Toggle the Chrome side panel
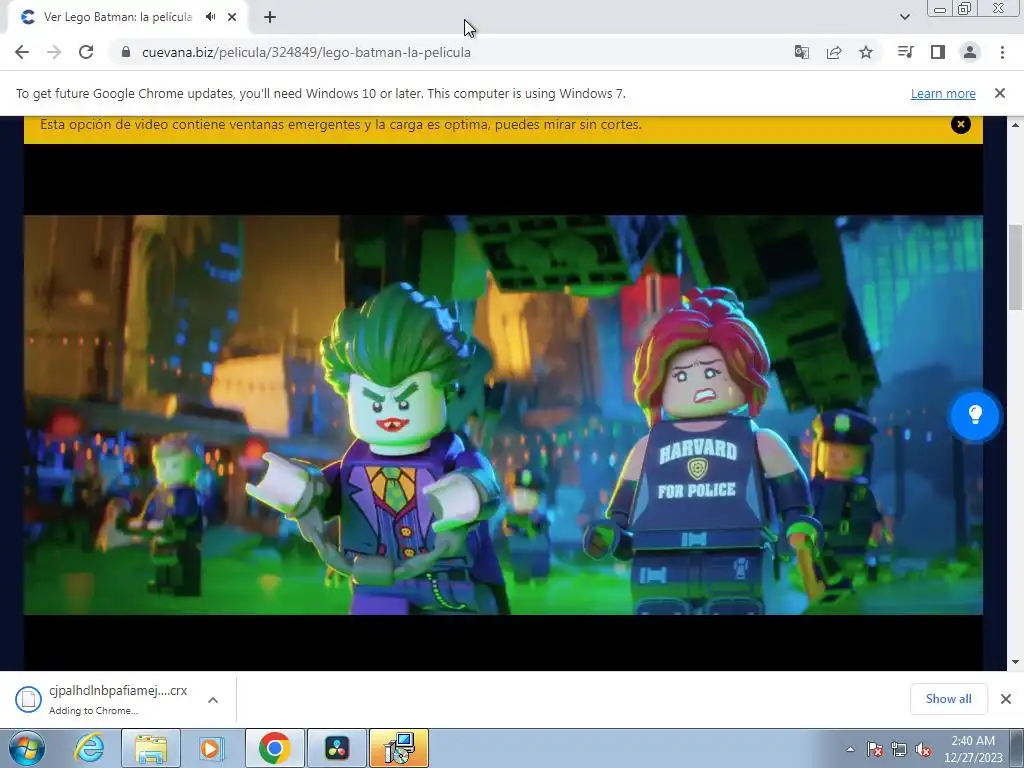The image size is (1024, 768). 938,52
